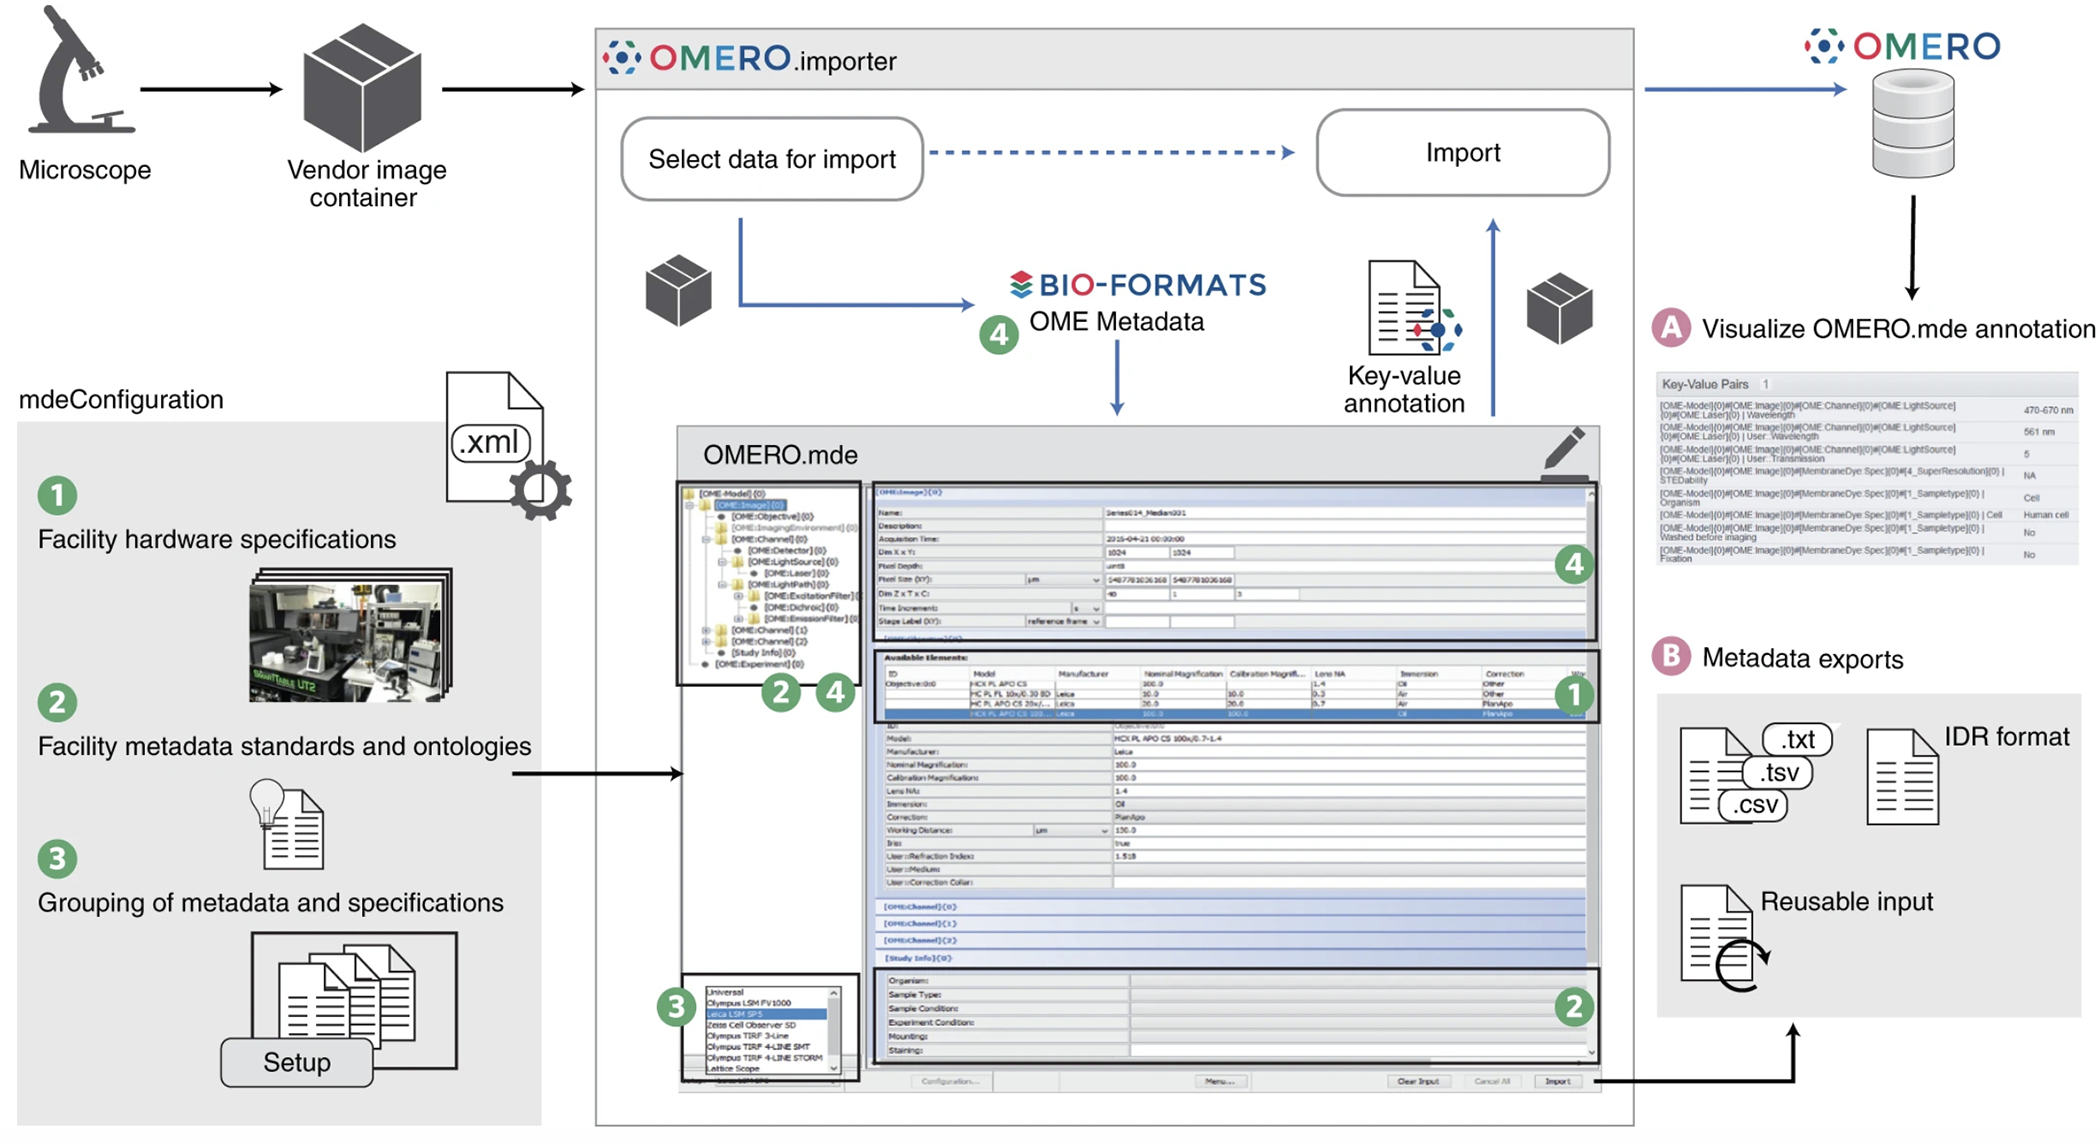Collapse the OME:Image (0) tree branch

[689, 505]
